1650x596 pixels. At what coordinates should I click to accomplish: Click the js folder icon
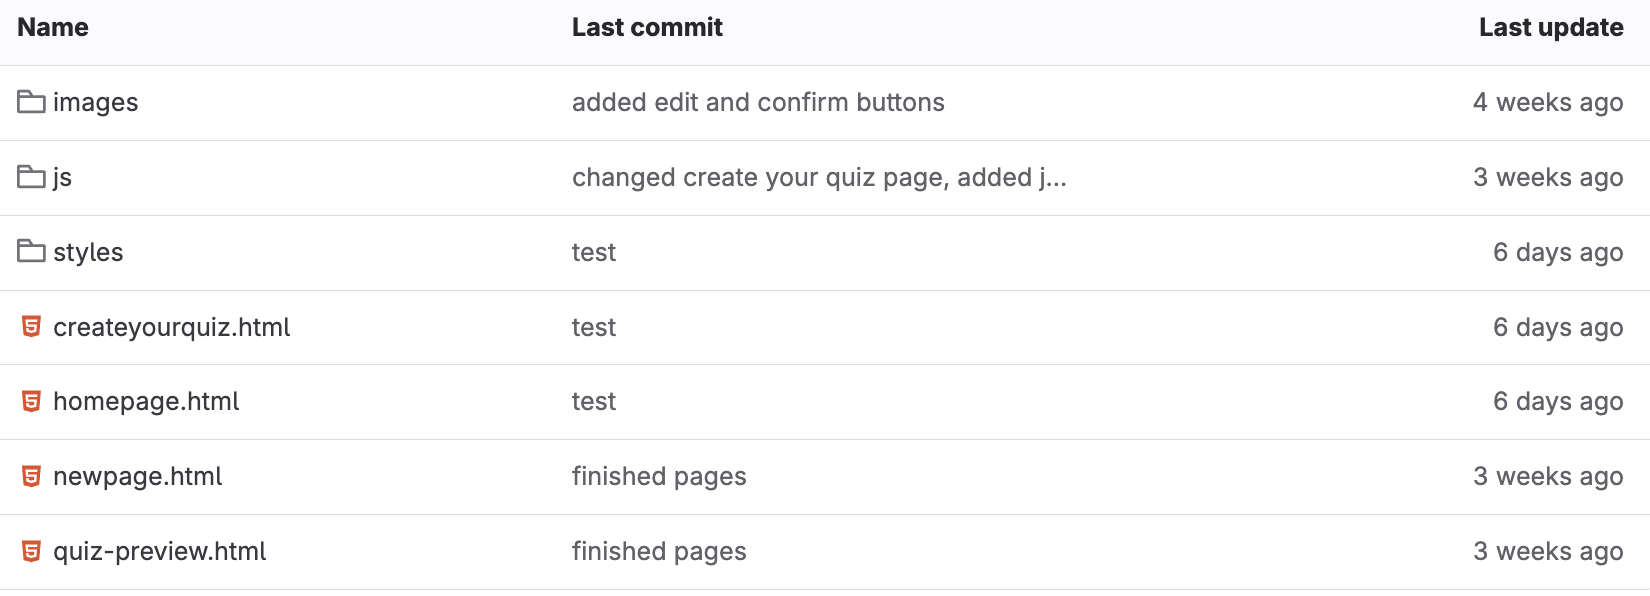(x=31, y=177)
